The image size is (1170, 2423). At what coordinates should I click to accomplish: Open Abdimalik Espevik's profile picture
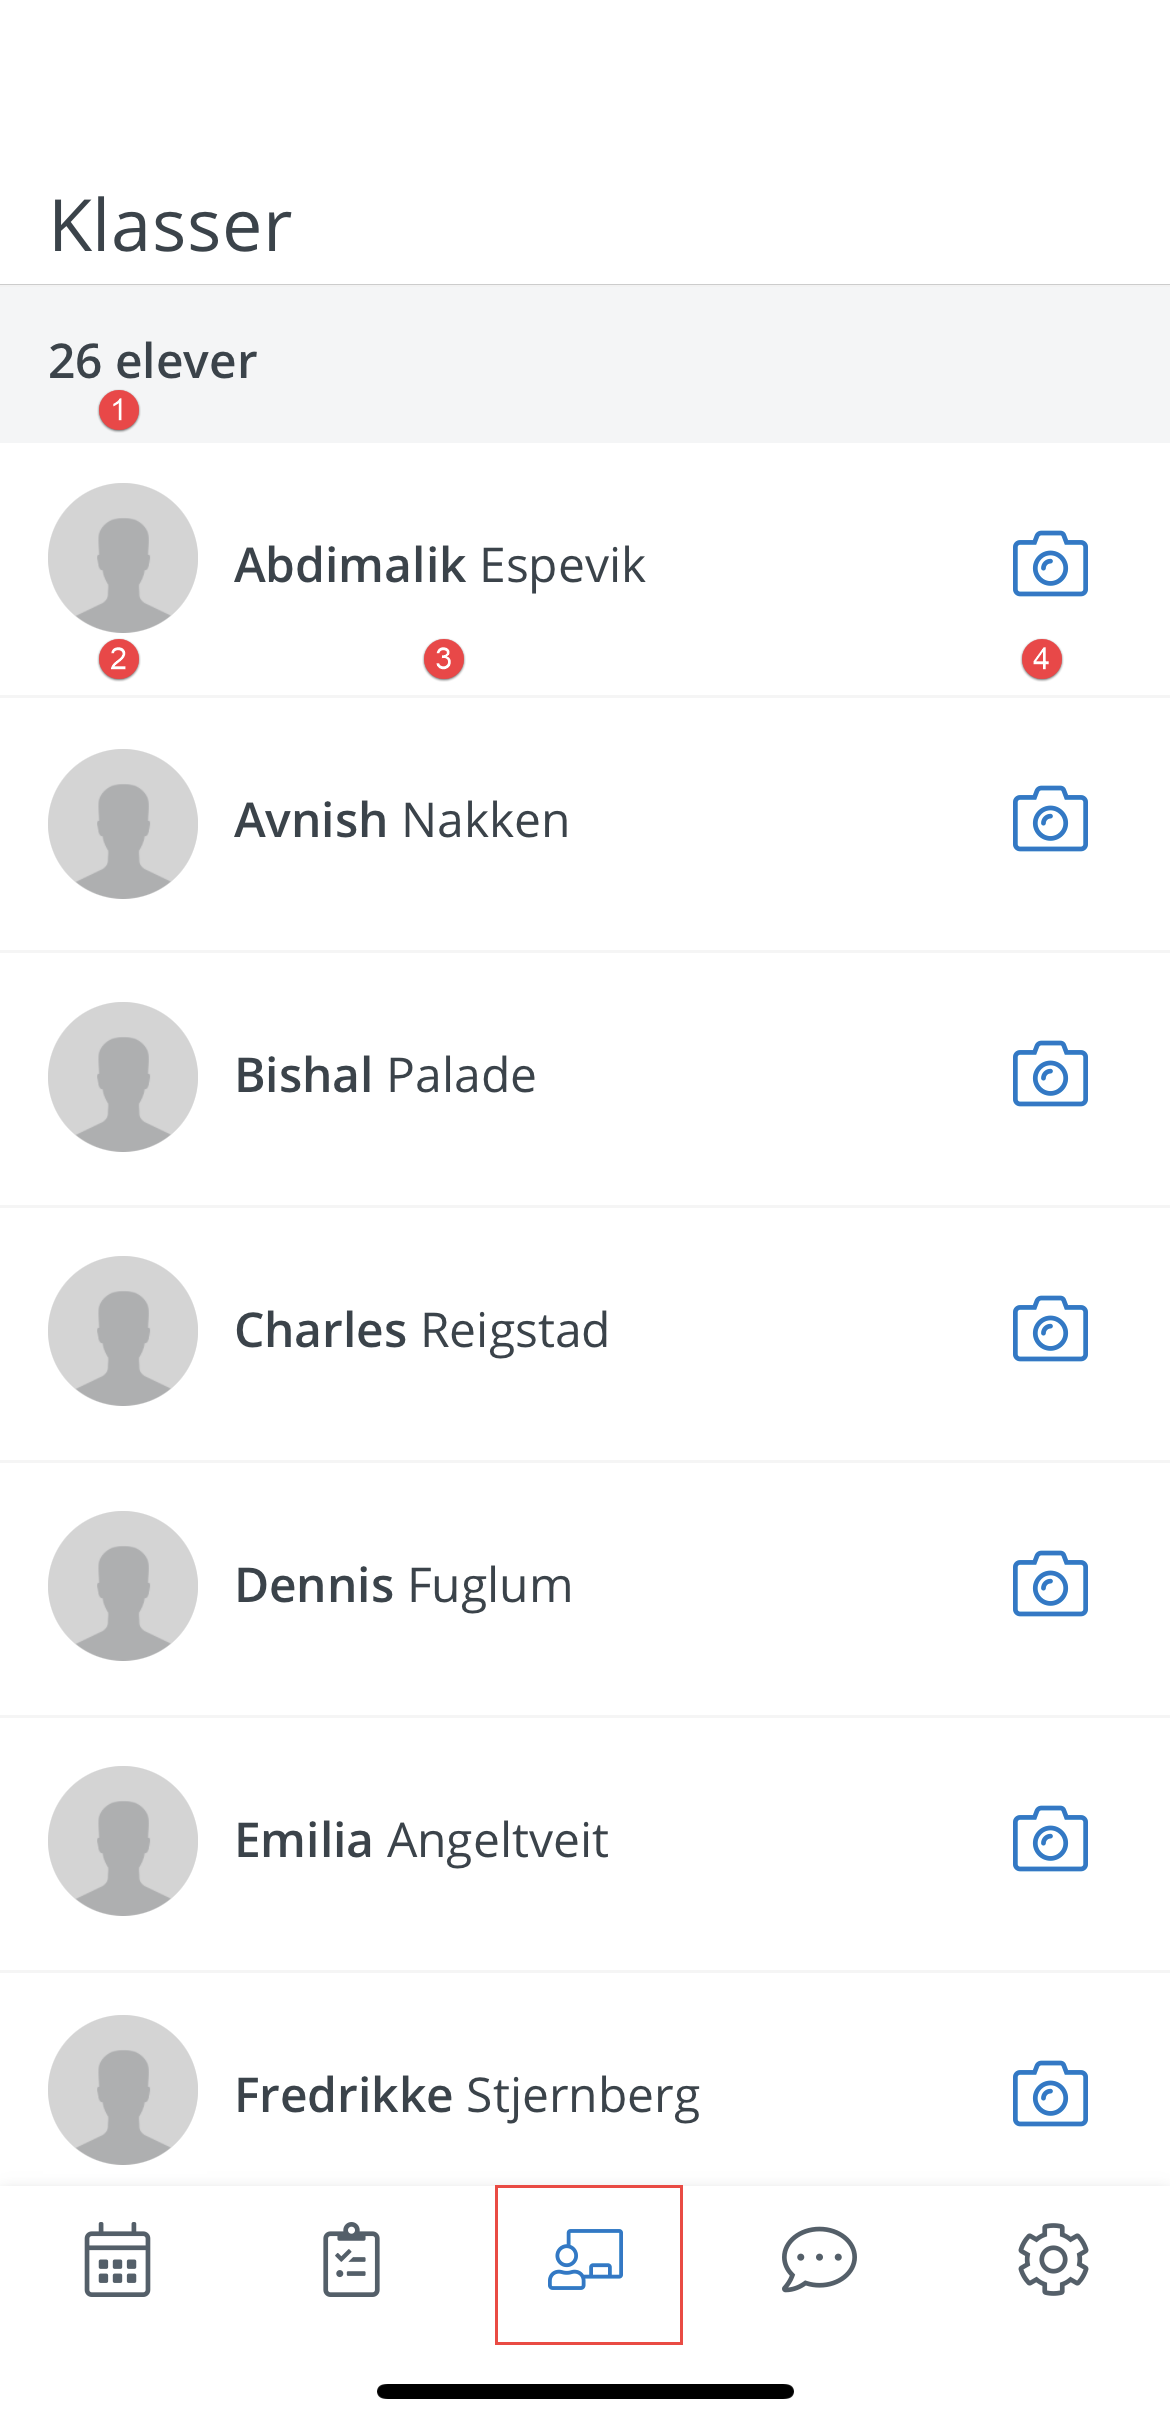click(123, 558)
